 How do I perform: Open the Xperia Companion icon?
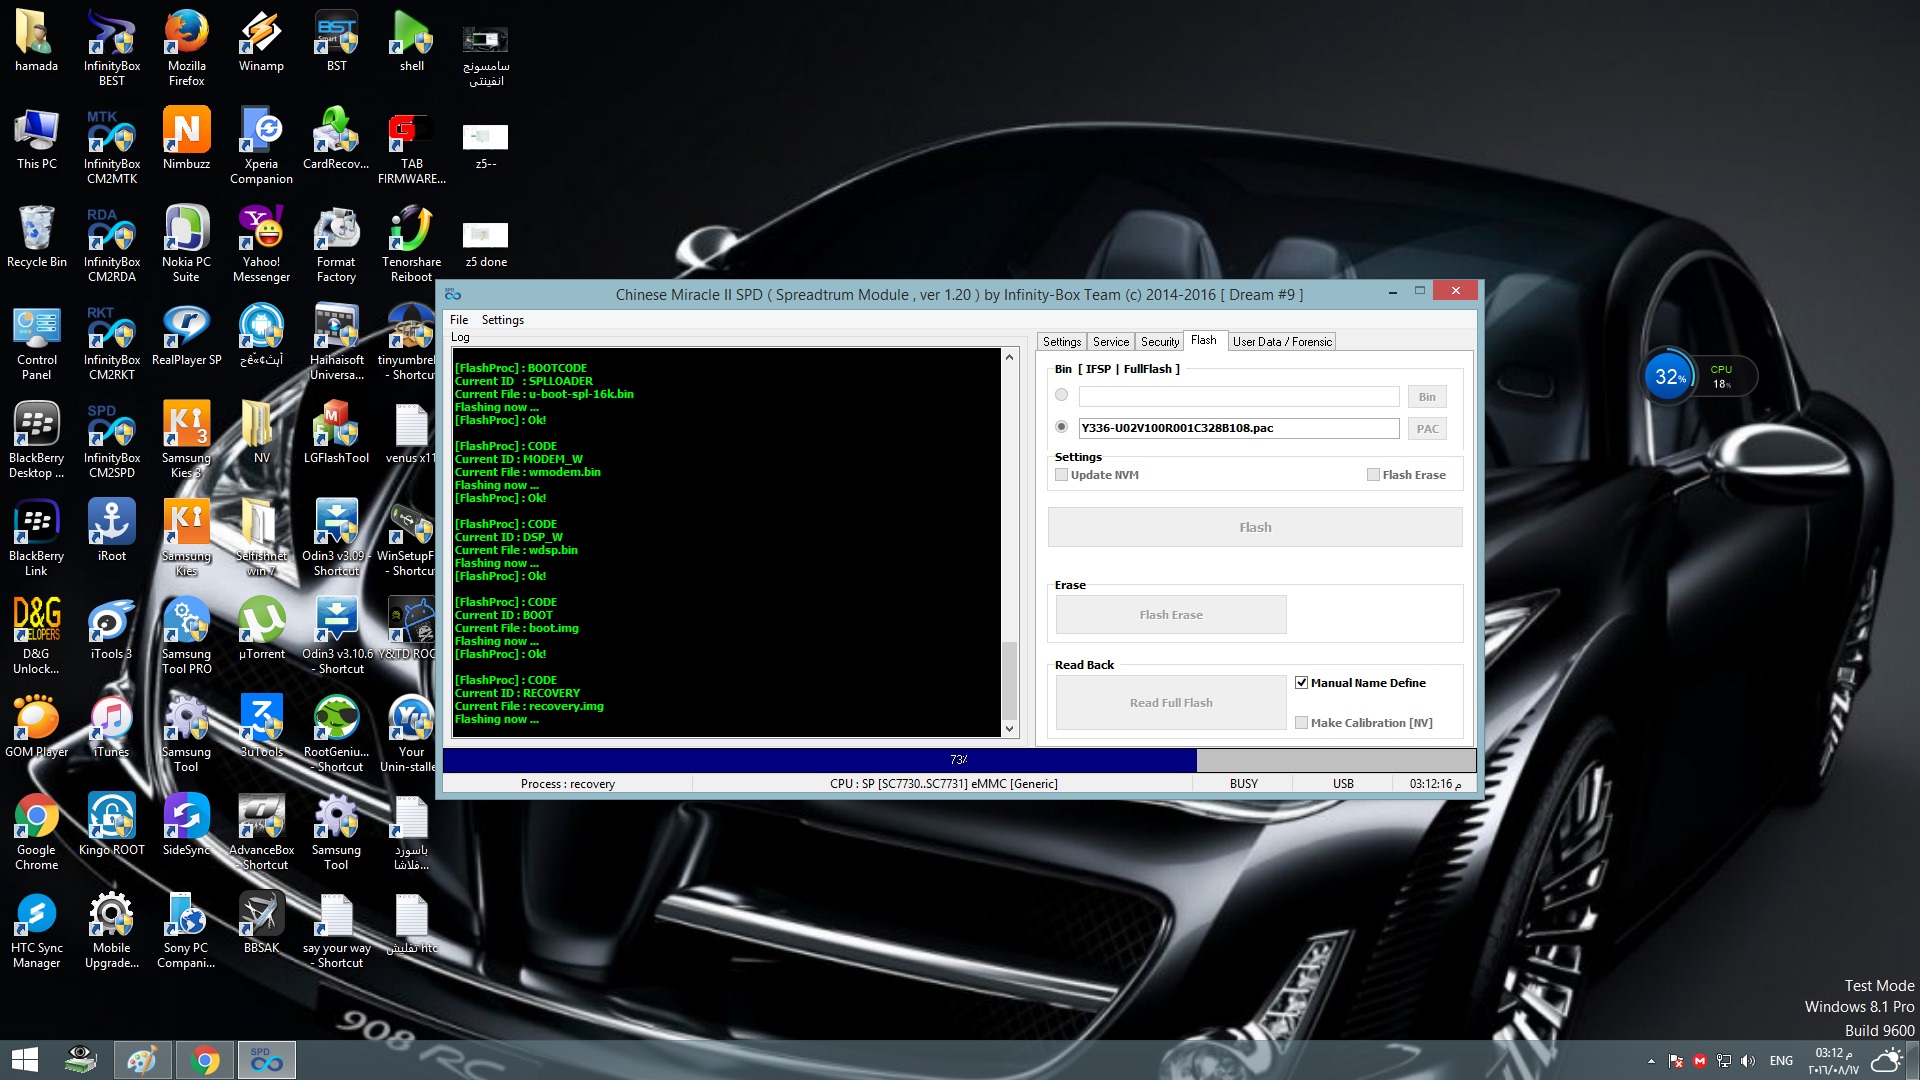(261, 145)
